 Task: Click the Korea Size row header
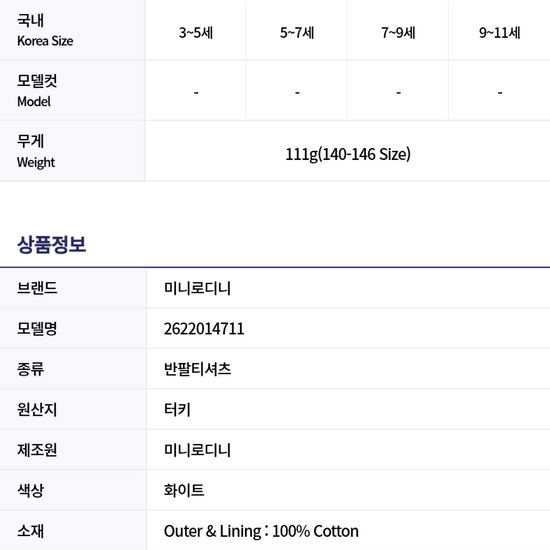(72, 30)
